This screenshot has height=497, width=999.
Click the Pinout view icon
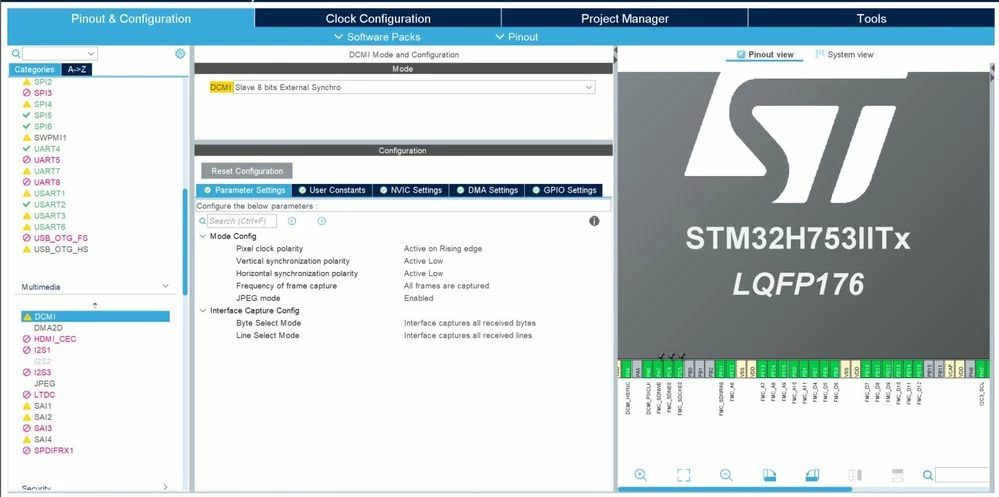pyautogui.click(x=741, y=55)
